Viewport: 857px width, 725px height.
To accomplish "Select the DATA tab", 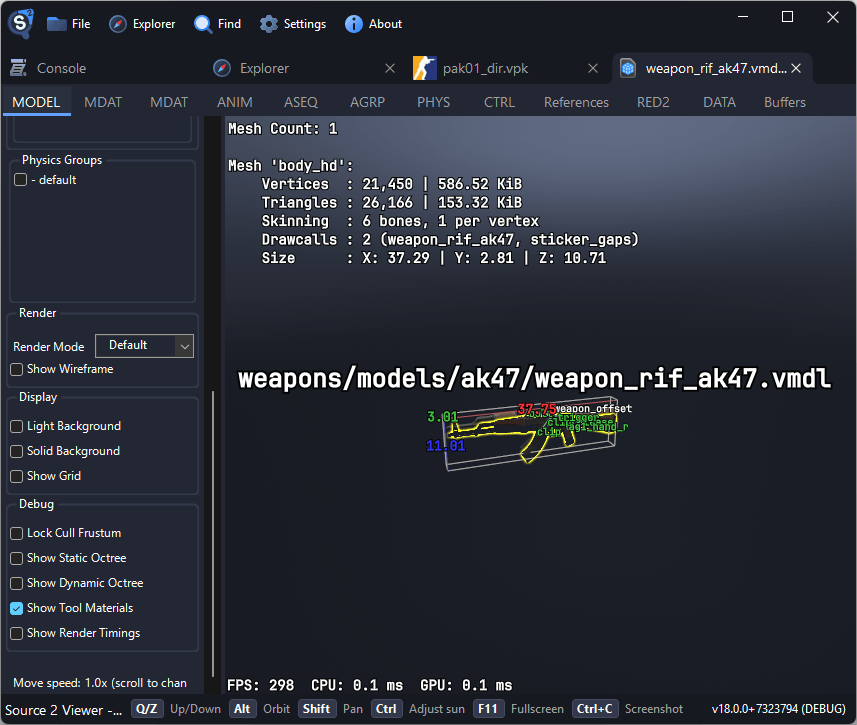I will [719, 101].
